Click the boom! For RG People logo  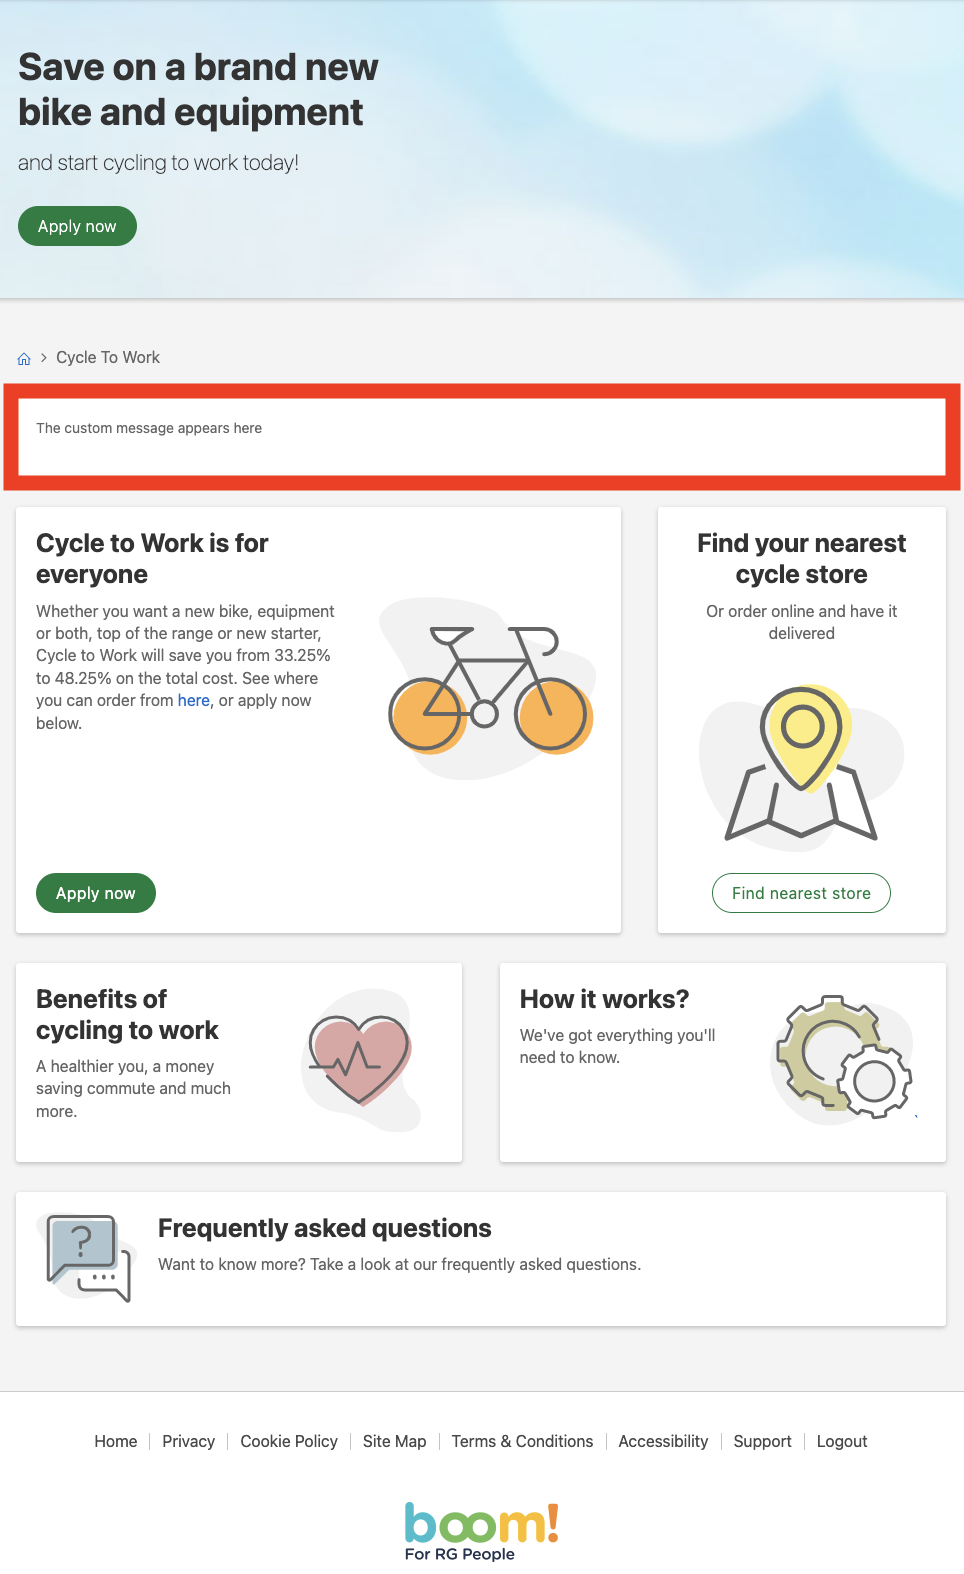point(481,1531)
